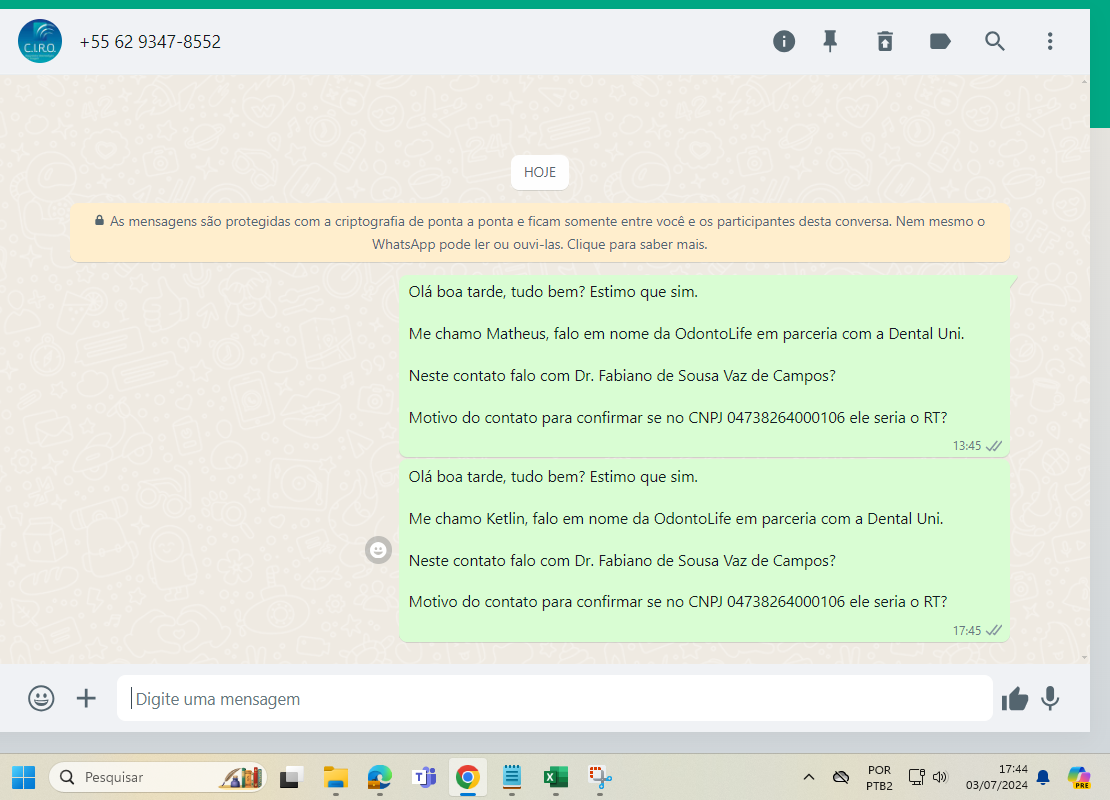Viewport: 1110px width, 800px height.
Task: Open the Snipping Tool taskbar icon
Action: coord(600,777)
